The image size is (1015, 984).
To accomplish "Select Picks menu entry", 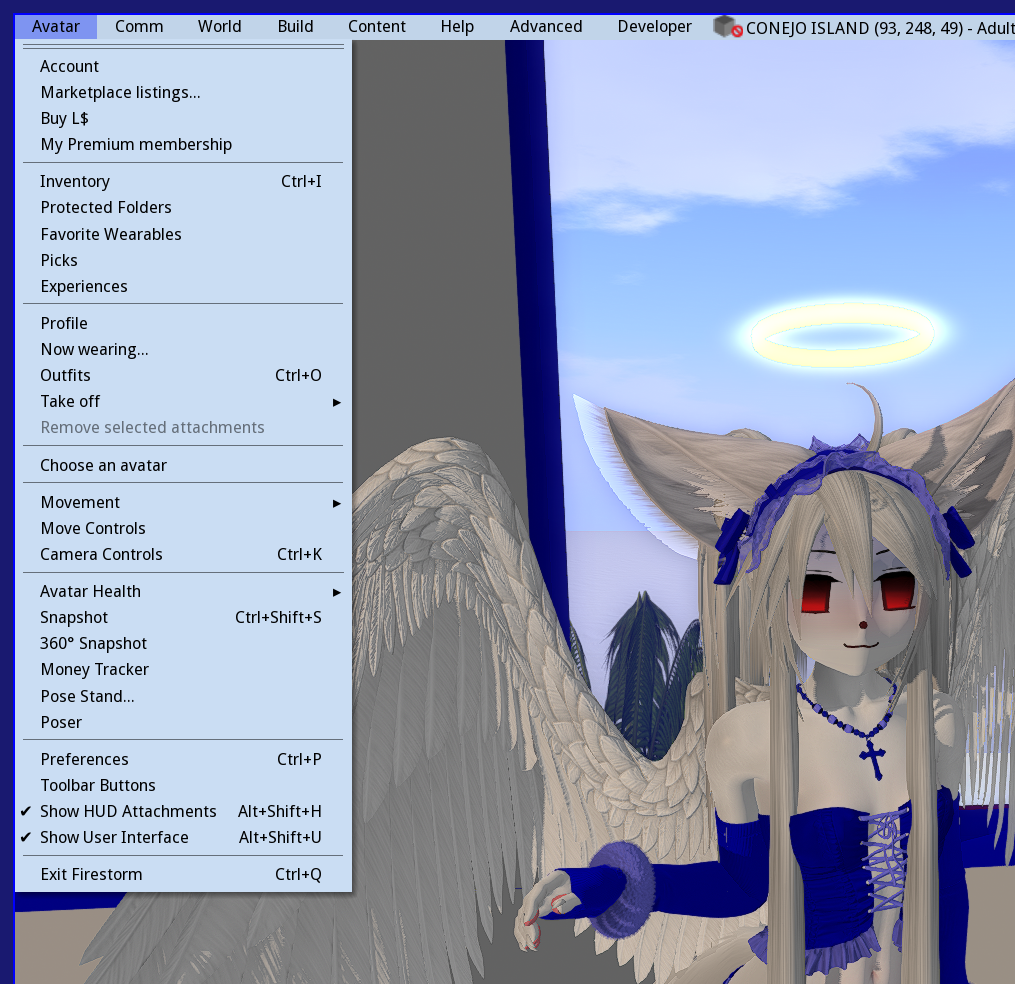I will point(183,260).
